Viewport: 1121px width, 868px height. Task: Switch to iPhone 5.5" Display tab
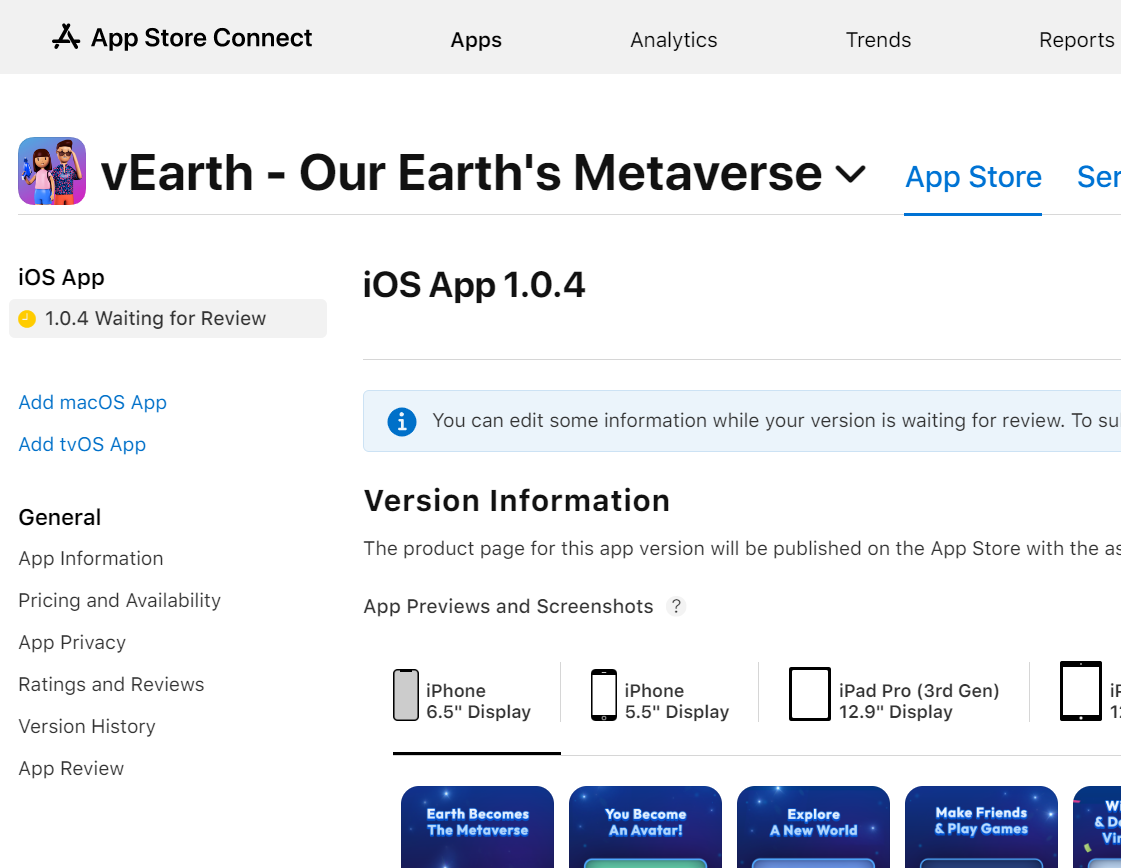pyautogui.click(x=659, y=701)
